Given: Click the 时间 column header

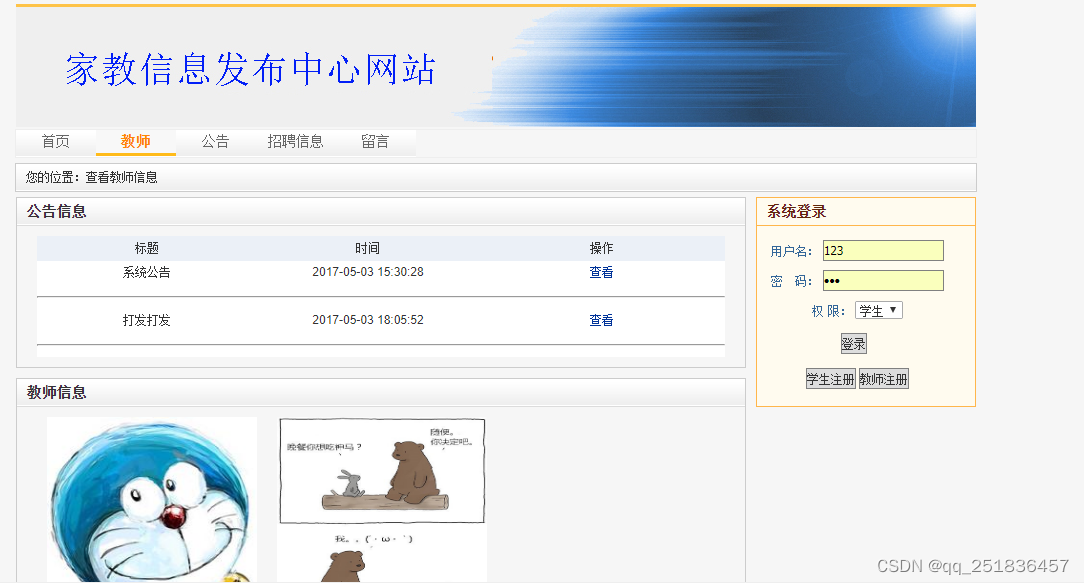Looking at the screenshot, I should (x=368, y=248).
